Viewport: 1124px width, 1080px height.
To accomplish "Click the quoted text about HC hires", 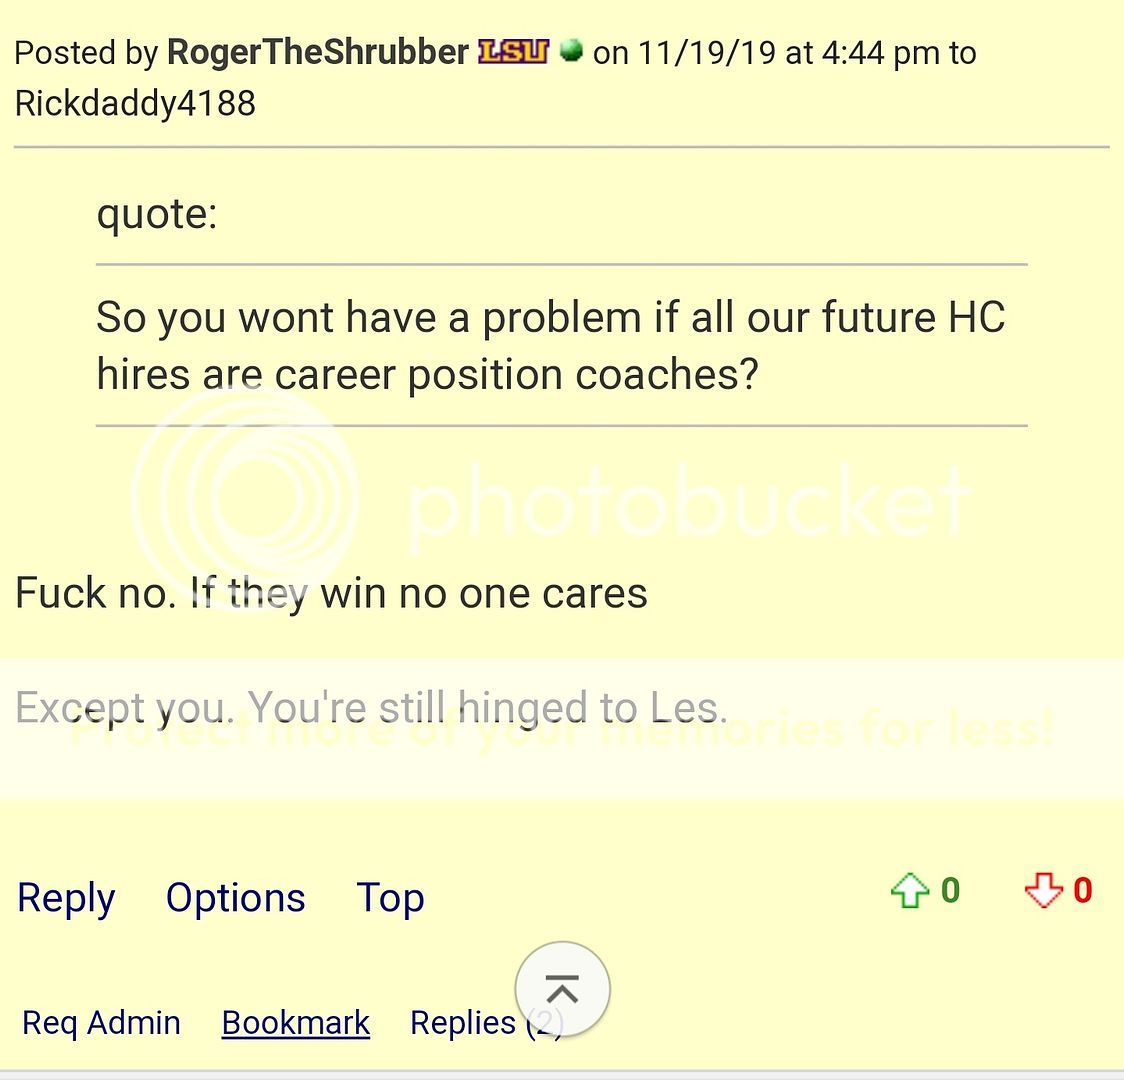I will [550, 346].
